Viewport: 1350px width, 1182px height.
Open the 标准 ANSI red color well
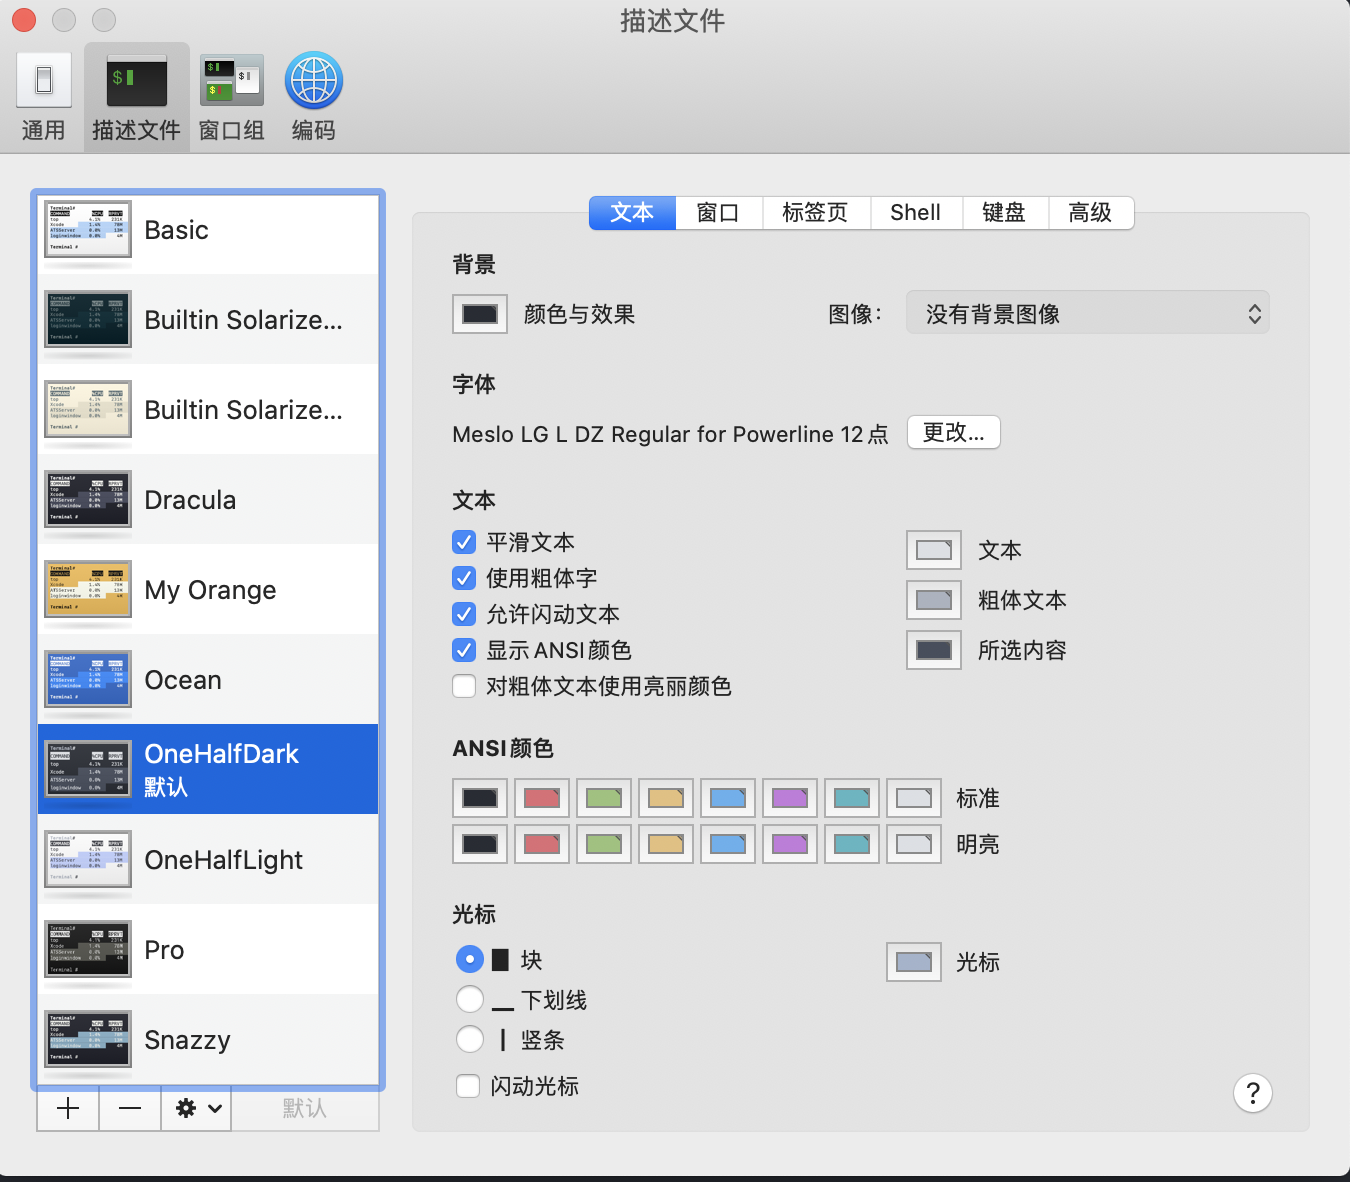click(x=542, y=798)
